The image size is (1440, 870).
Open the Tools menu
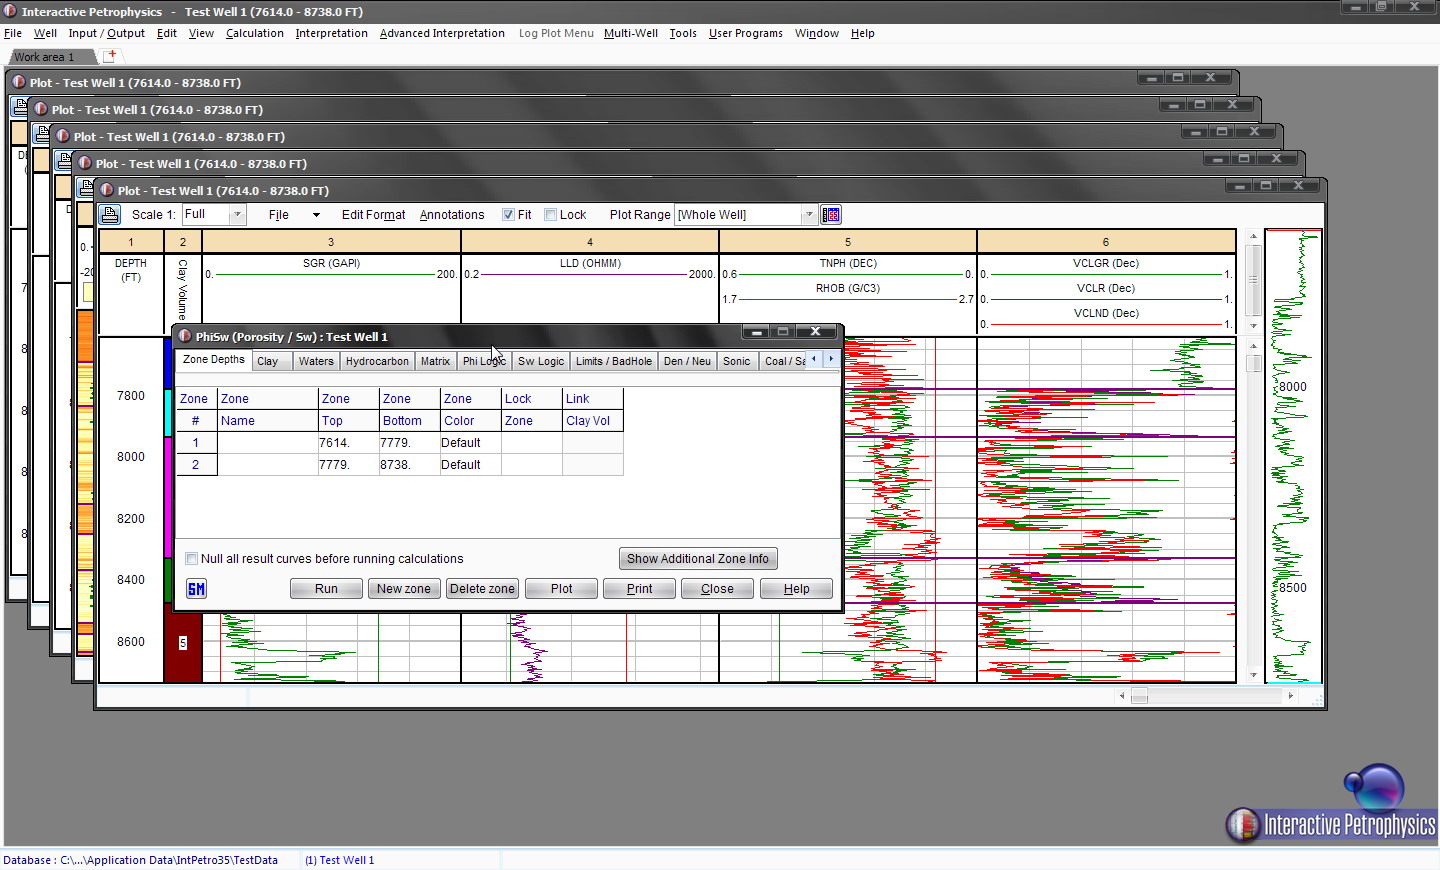[x=683, y=33]
